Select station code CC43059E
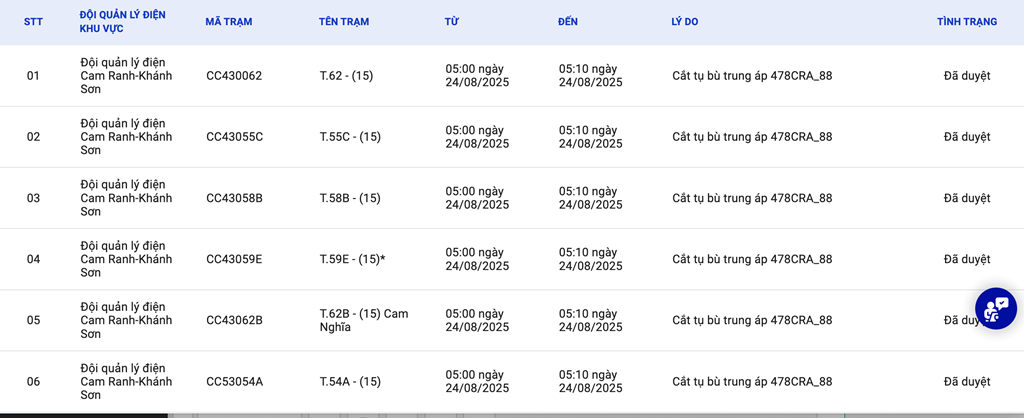This screenshot has height=418, width=1024. pyautogui.click(x=234, y=259)
